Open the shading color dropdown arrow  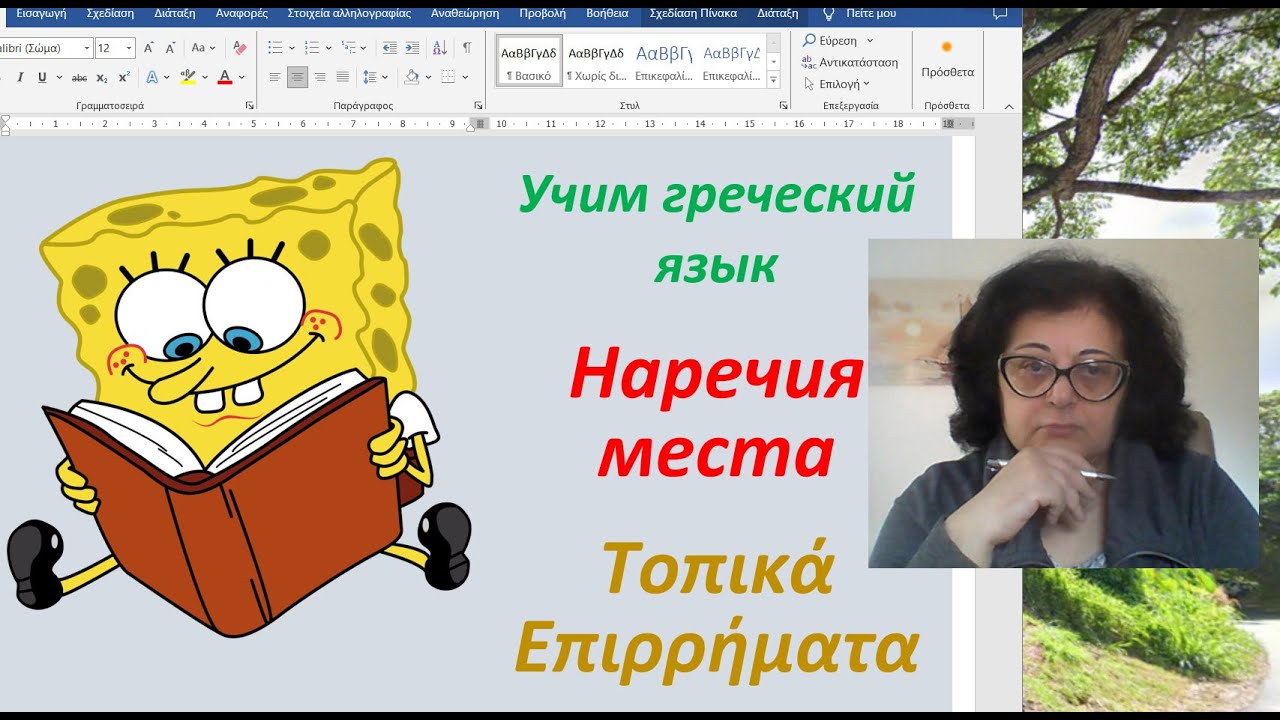coord(427,77)
